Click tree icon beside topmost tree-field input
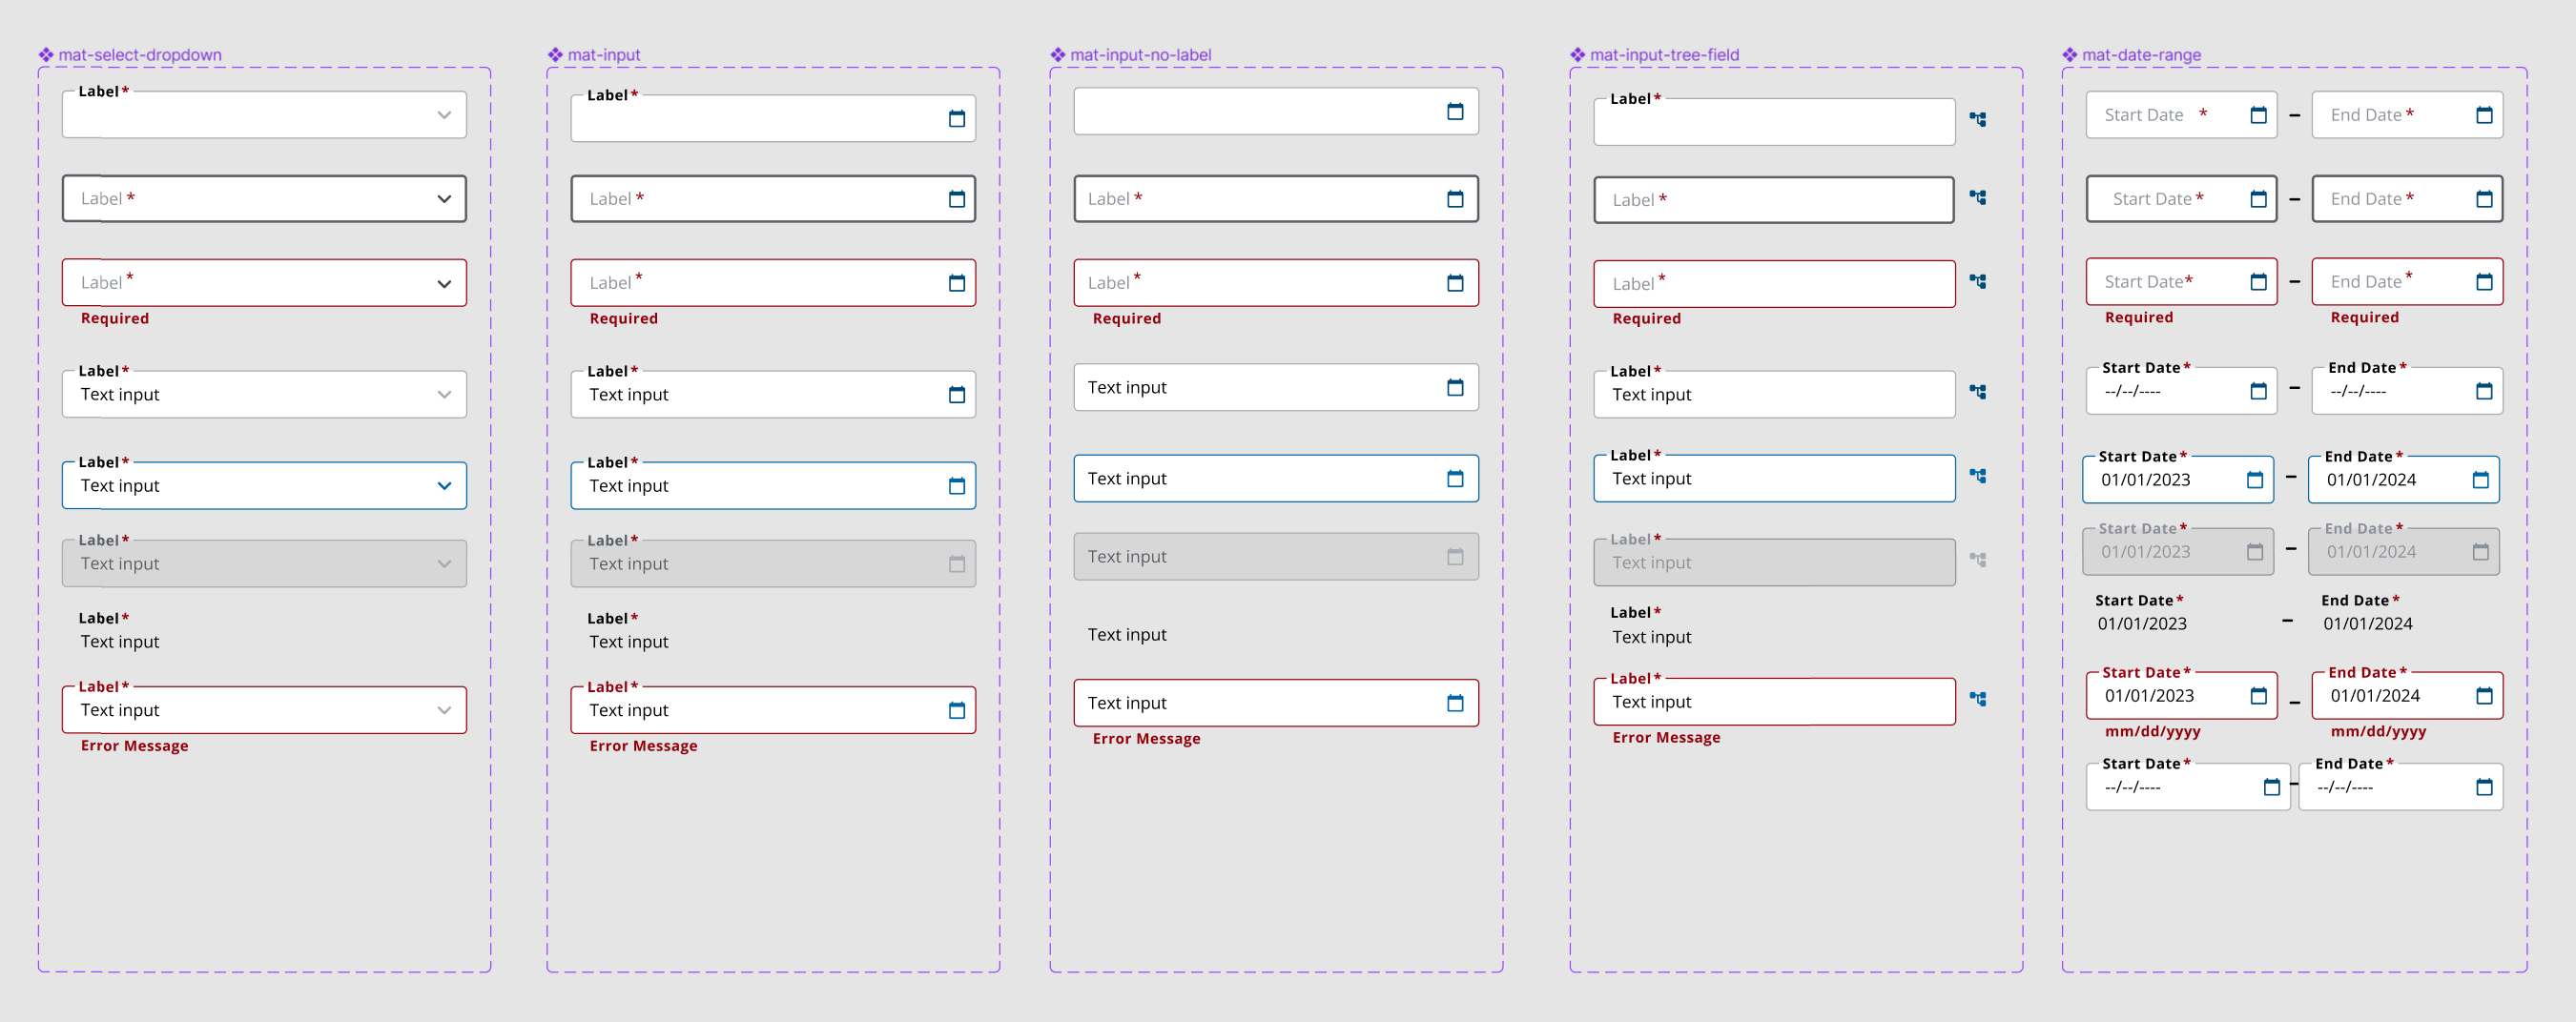This screenshot has width=2576, height=1022. pos(1977,119)
